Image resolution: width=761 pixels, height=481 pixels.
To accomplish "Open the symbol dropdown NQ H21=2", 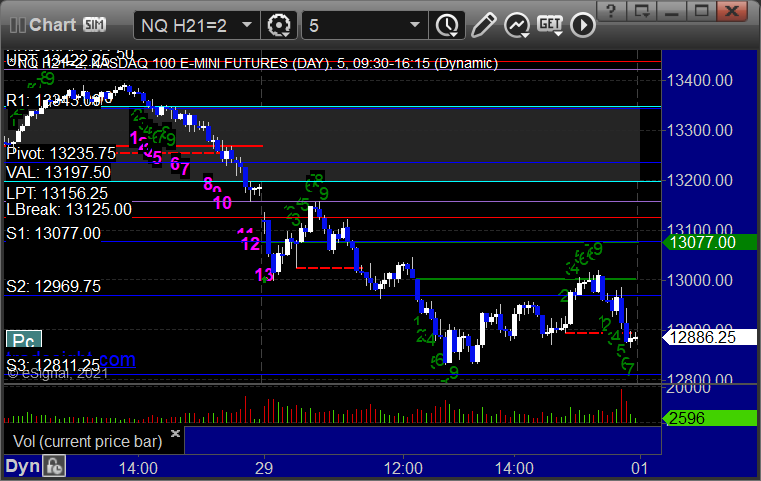I will [247, 25].
